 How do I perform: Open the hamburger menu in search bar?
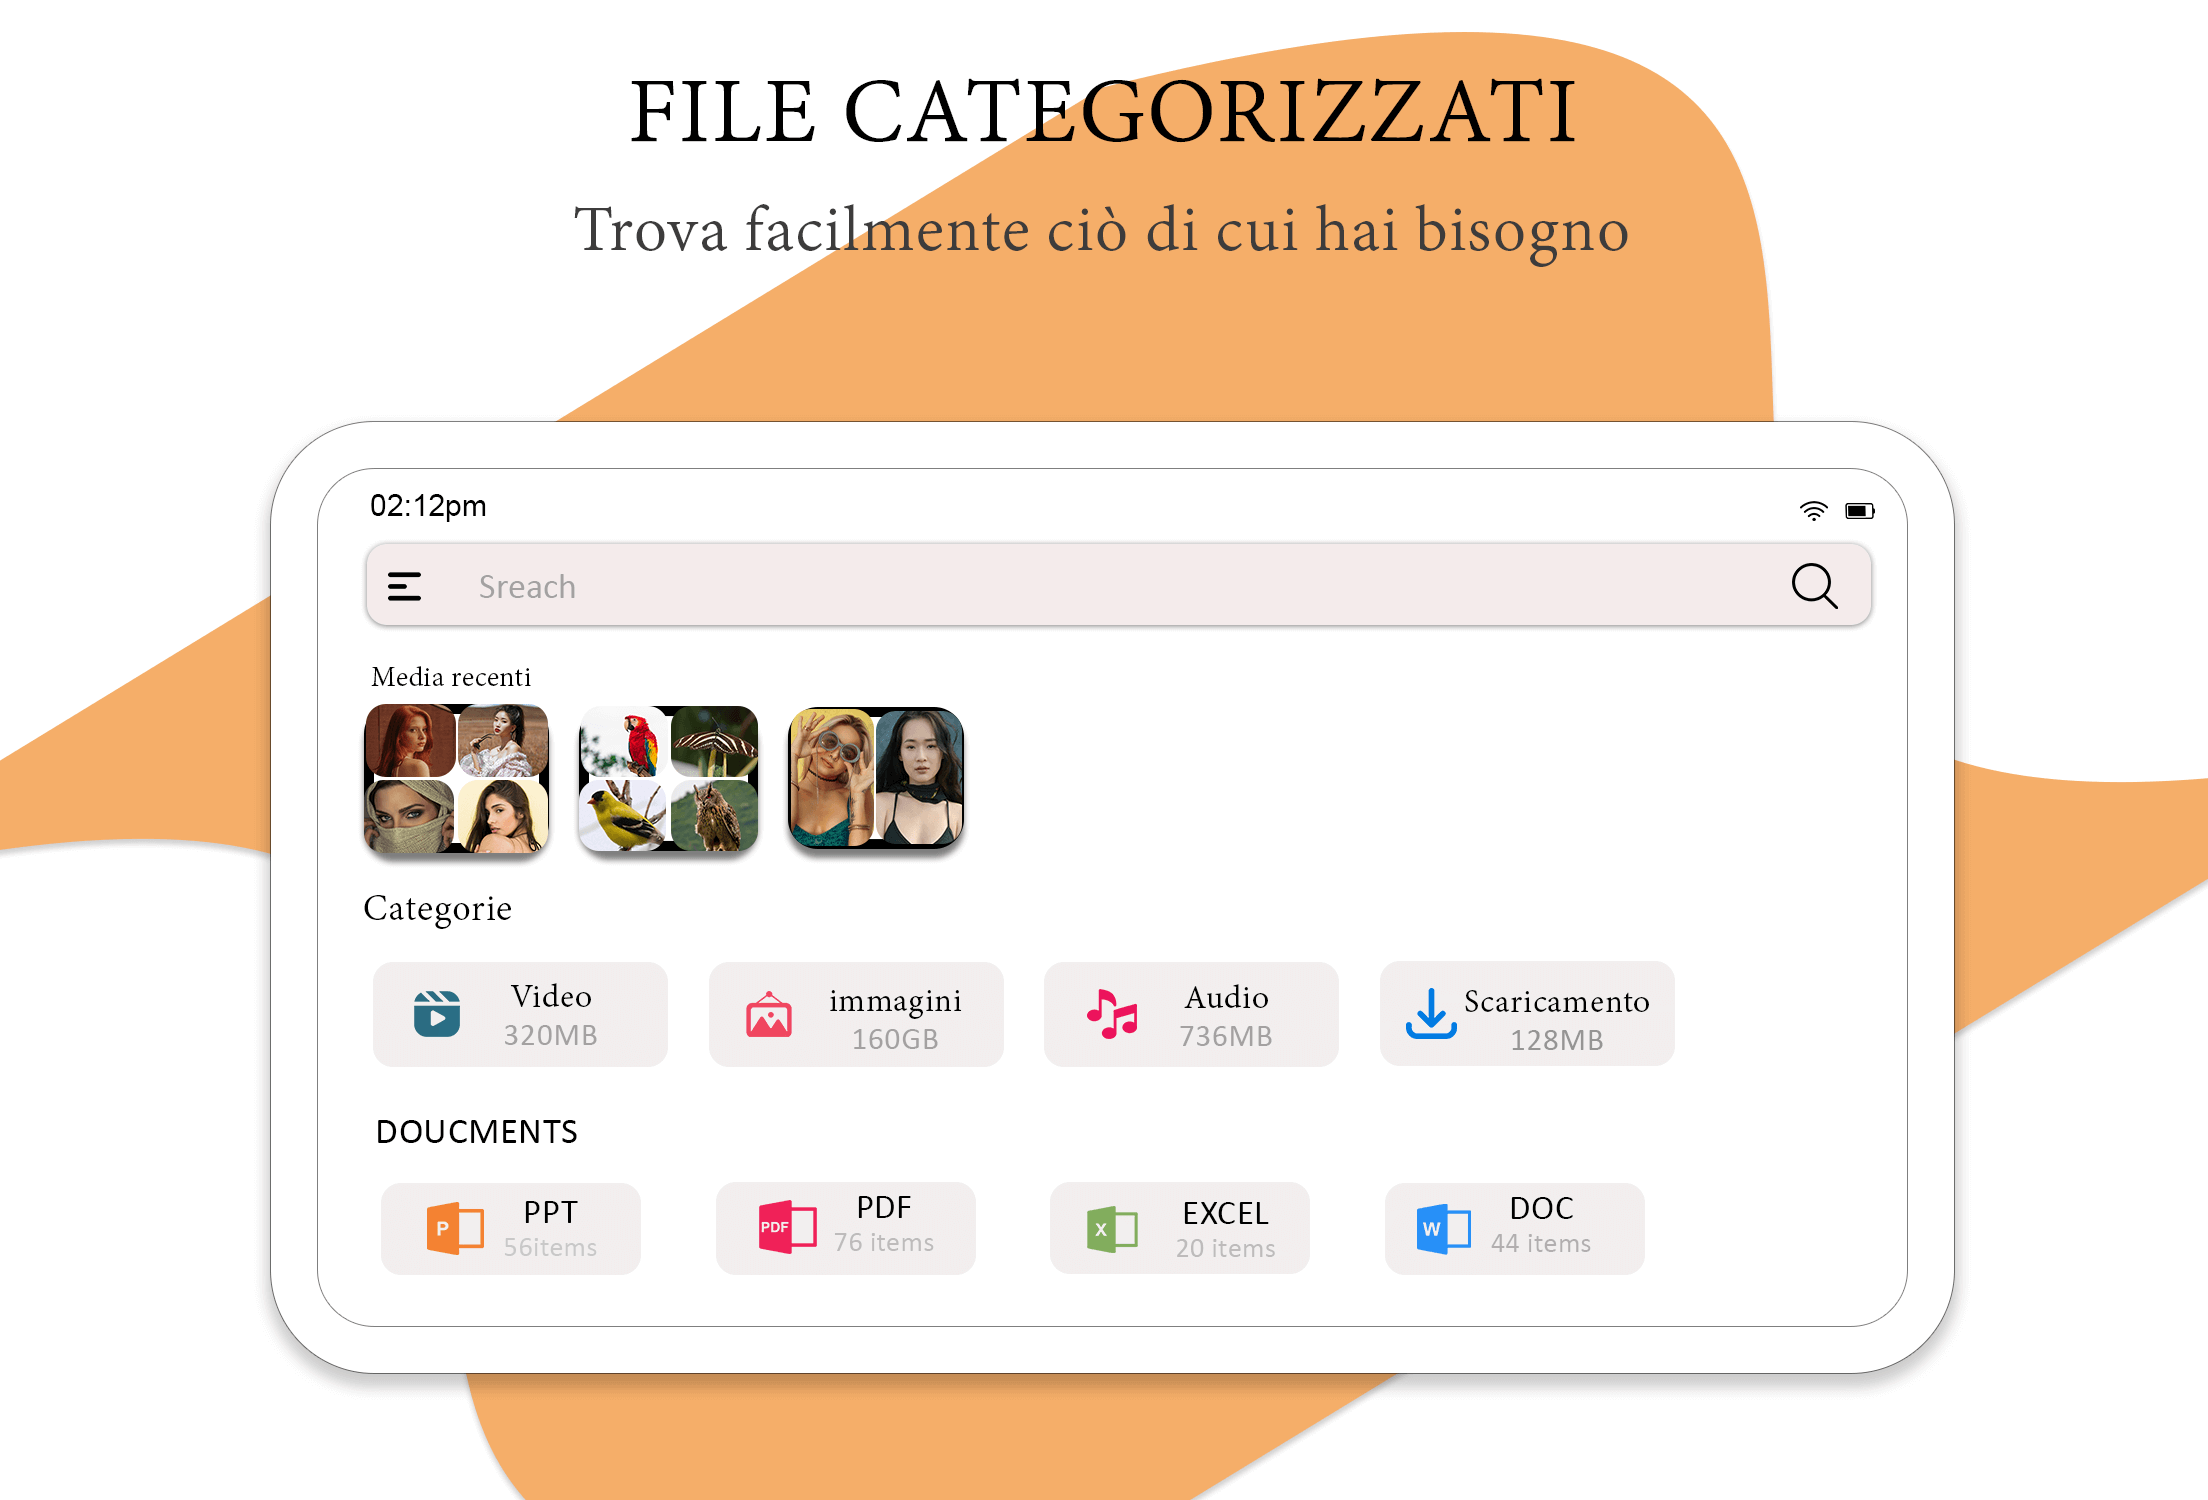404,586
